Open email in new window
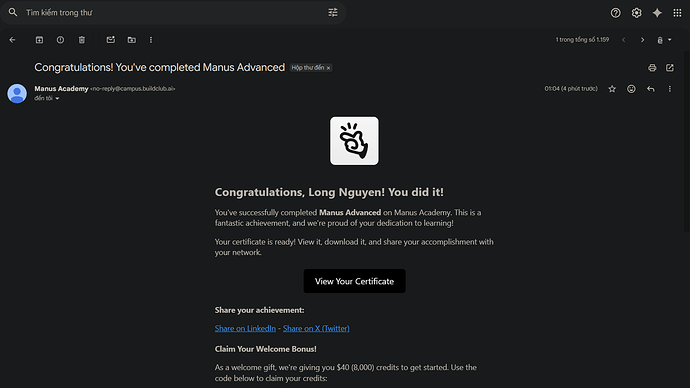The height and width of the screenshot is (388, 690). click(670, 68)
